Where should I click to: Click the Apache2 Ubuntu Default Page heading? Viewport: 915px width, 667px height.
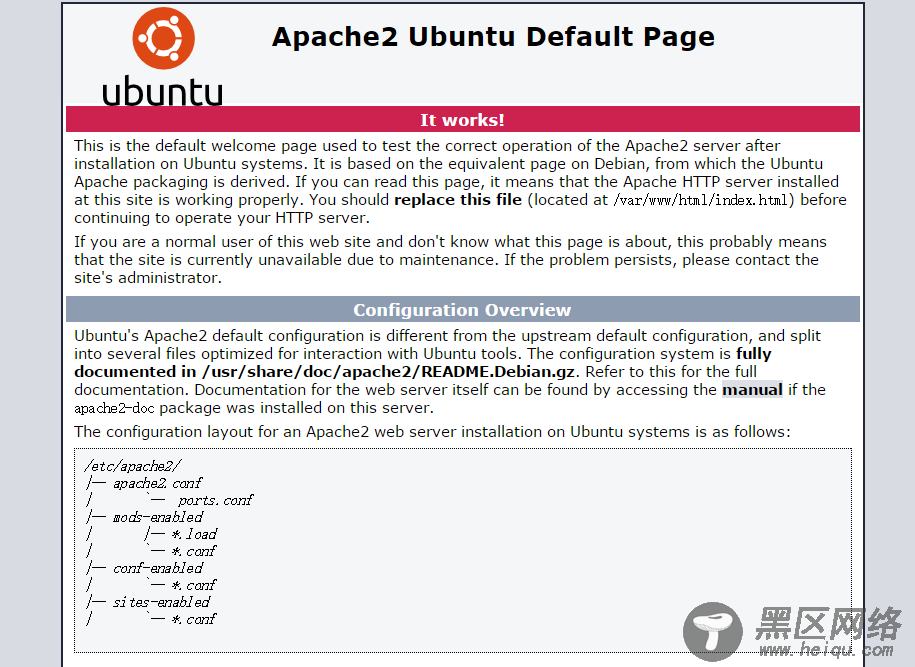tap(493, 37)
